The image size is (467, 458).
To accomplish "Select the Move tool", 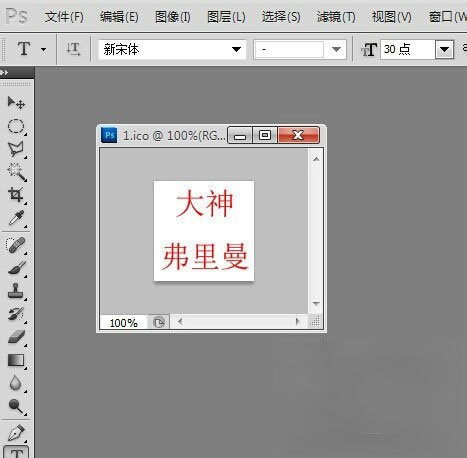I will tap(16, 102).
